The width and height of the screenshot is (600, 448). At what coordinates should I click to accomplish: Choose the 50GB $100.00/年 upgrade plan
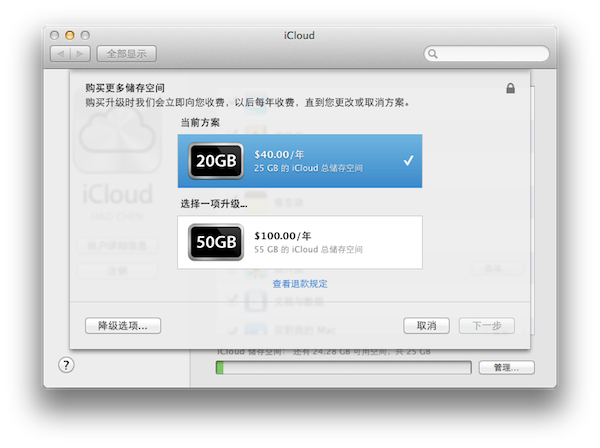tap(300, 242)
